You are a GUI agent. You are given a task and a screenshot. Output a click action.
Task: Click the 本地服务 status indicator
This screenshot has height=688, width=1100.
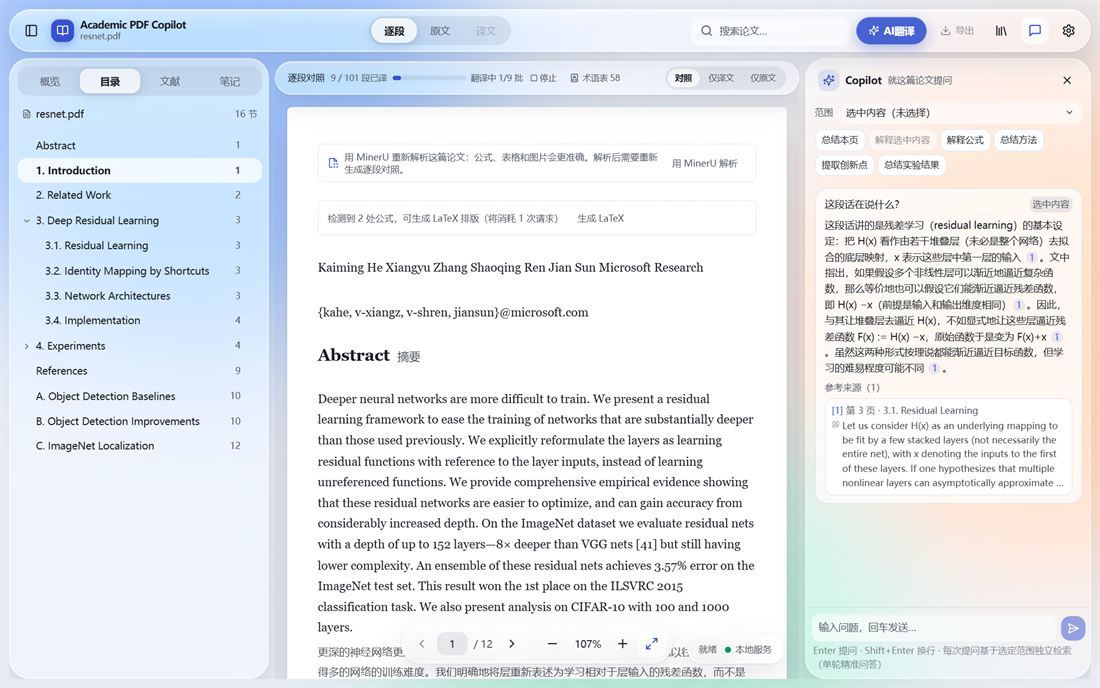click(749, 649)
